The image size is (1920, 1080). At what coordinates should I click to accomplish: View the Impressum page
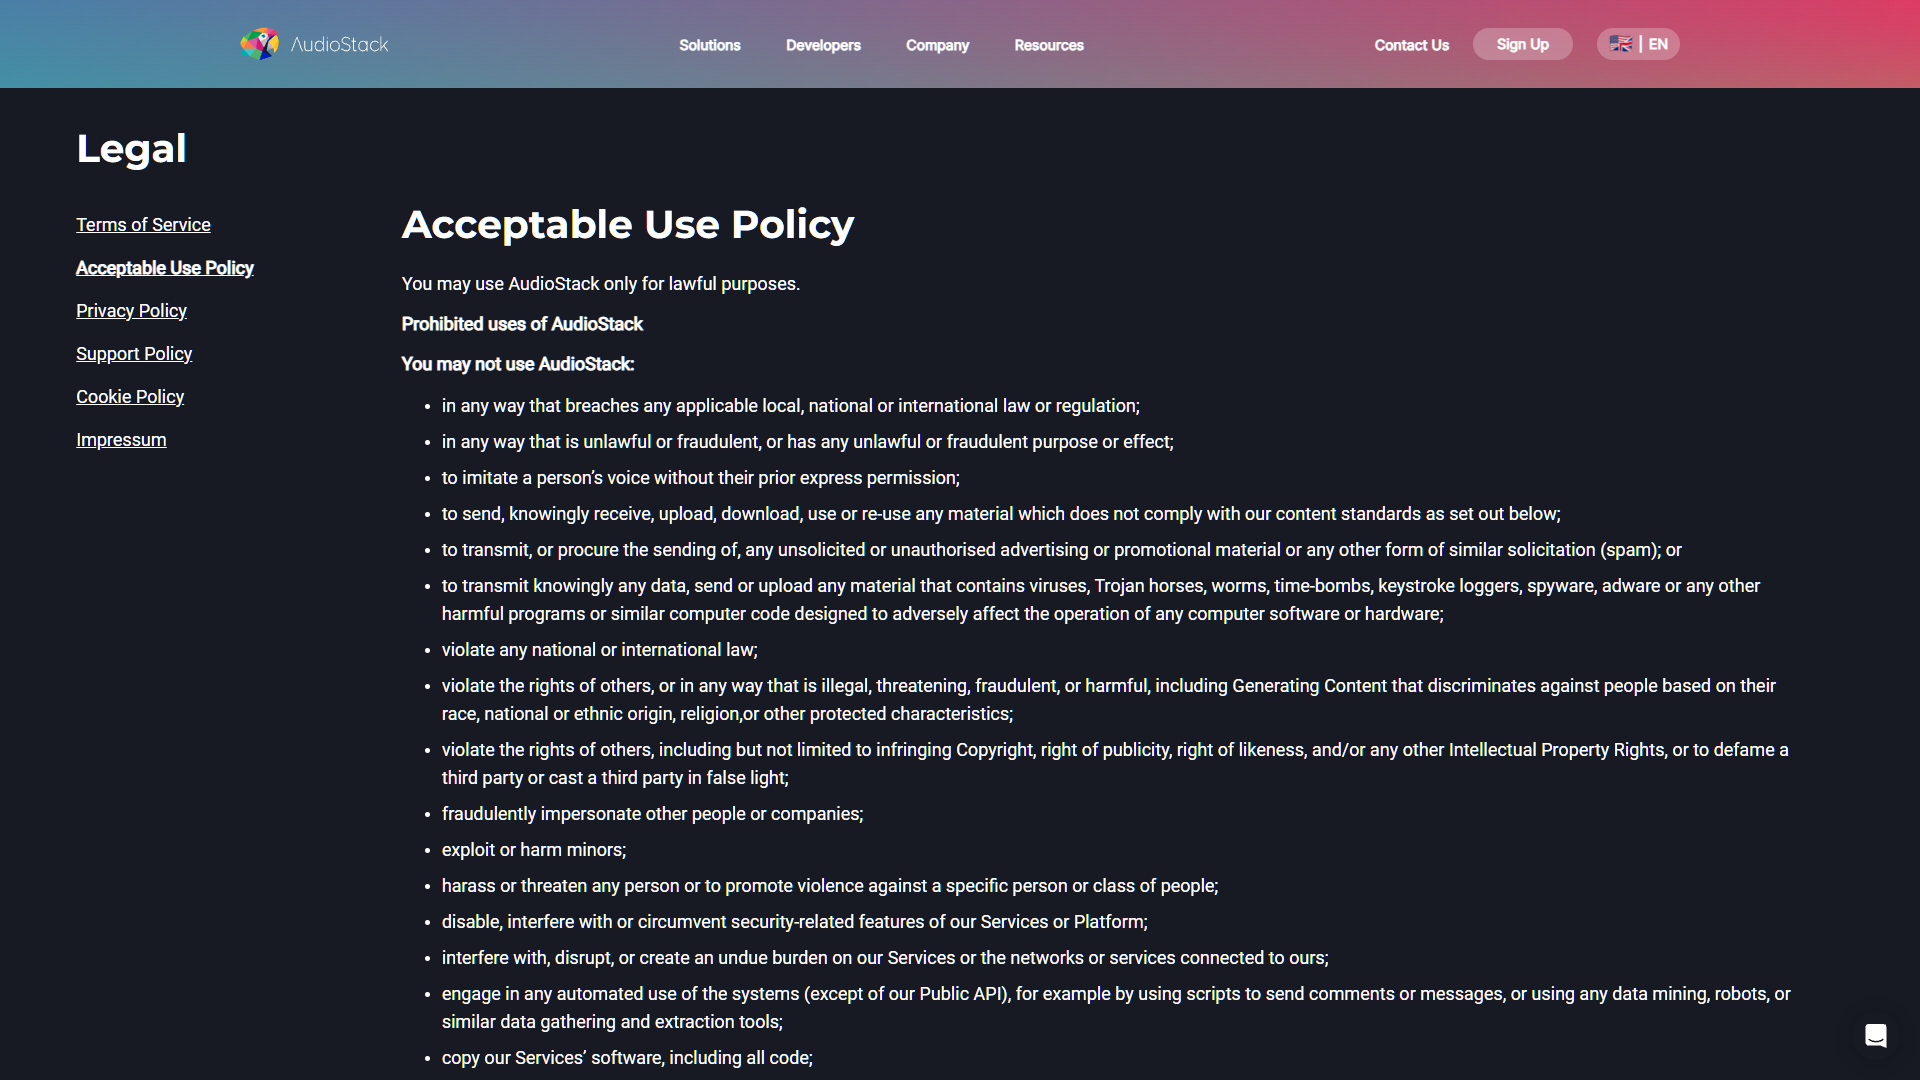[x=121, y=440]
